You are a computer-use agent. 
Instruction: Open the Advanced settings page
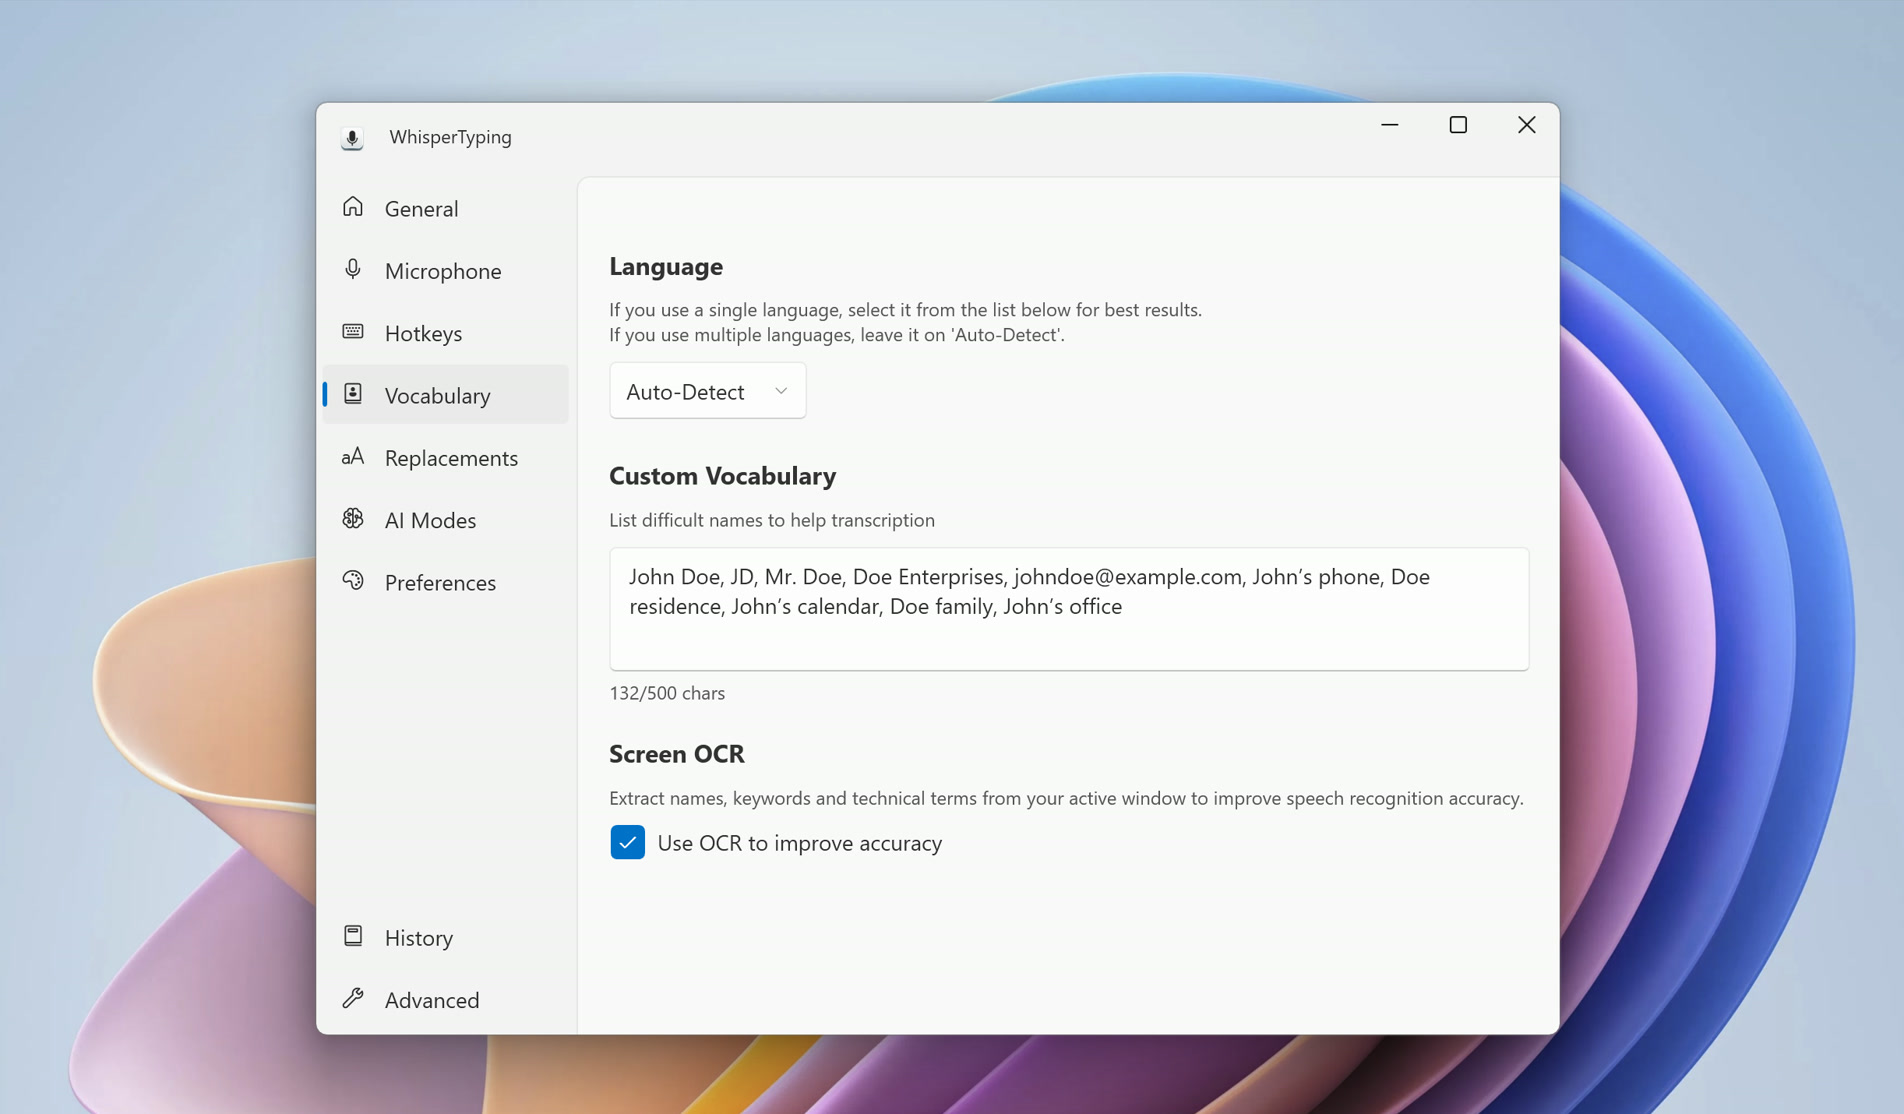[432, 1000]
